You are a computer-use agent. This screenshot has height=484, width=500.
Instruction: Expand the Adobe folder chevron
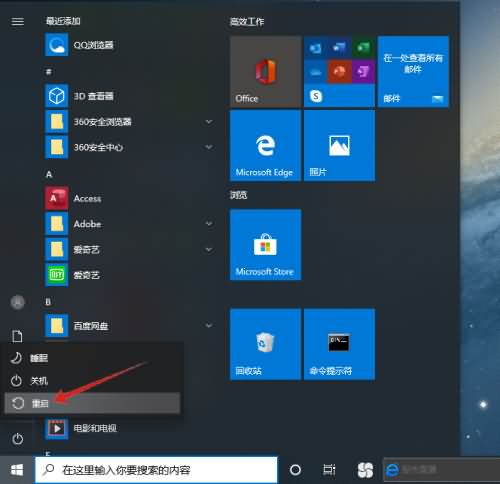209,224
